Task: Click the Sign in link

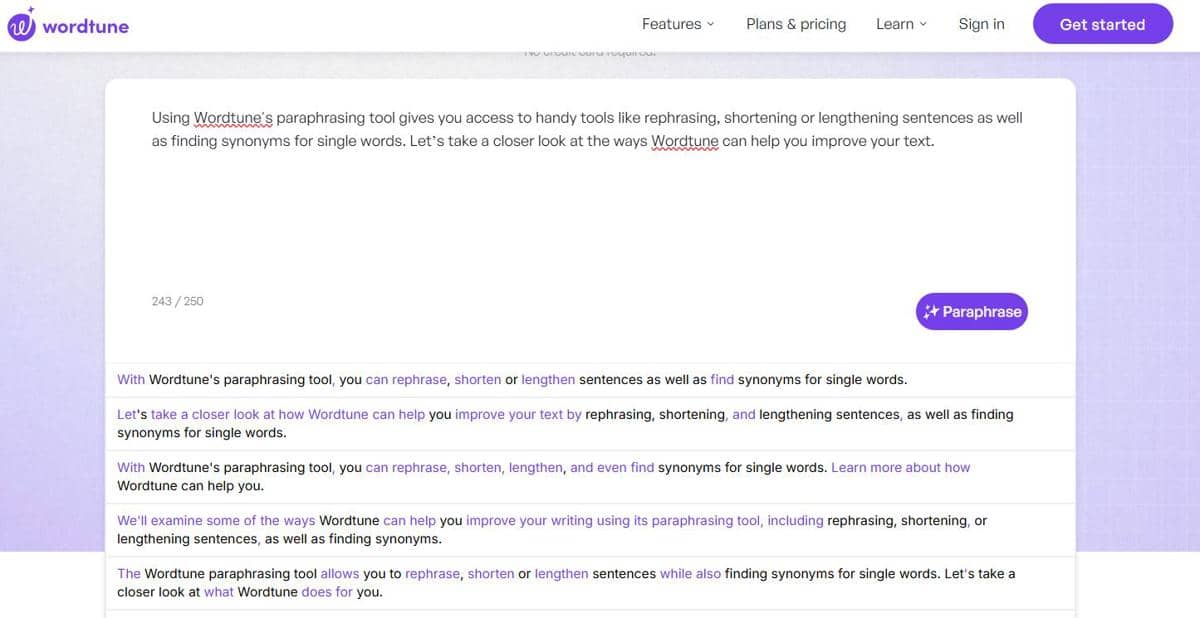Action: 981,24
